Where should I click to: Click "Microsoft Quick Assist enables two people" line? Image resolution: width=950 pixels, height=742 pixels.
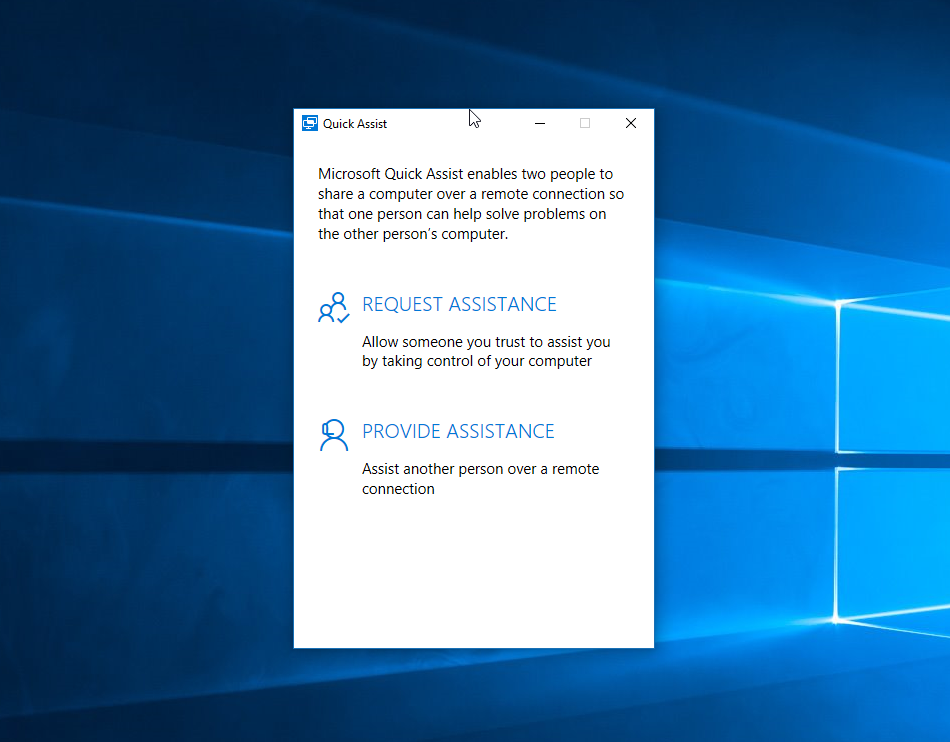[x=465, y=174]
